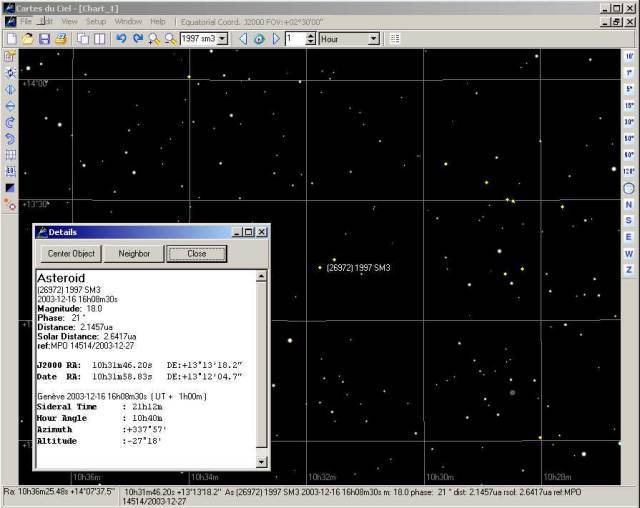Toggle night vision black-blue square icon

coord(10,188)
